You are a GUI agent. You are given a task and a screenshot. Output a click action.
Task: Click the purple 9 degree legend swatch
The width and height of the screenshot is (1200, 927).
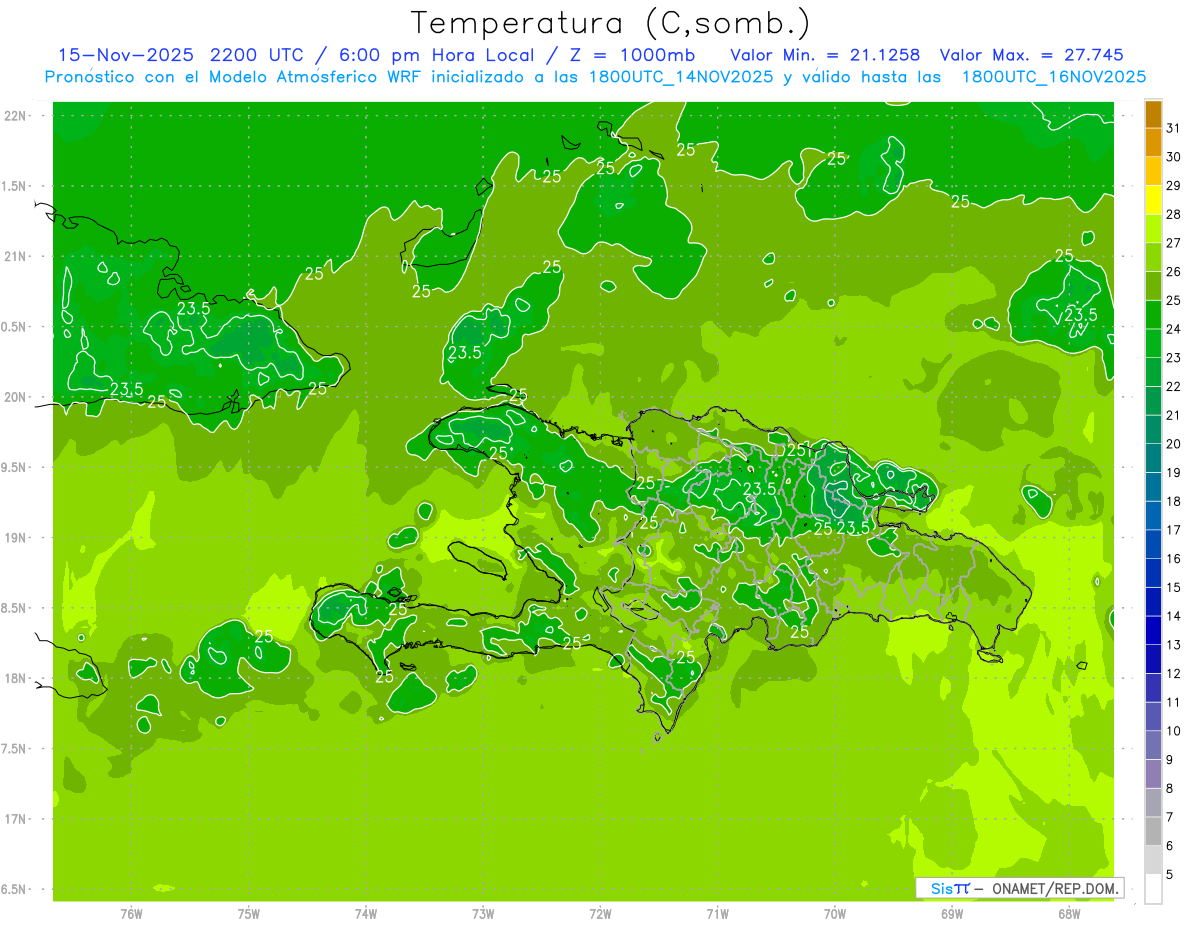pos(1153,746)
